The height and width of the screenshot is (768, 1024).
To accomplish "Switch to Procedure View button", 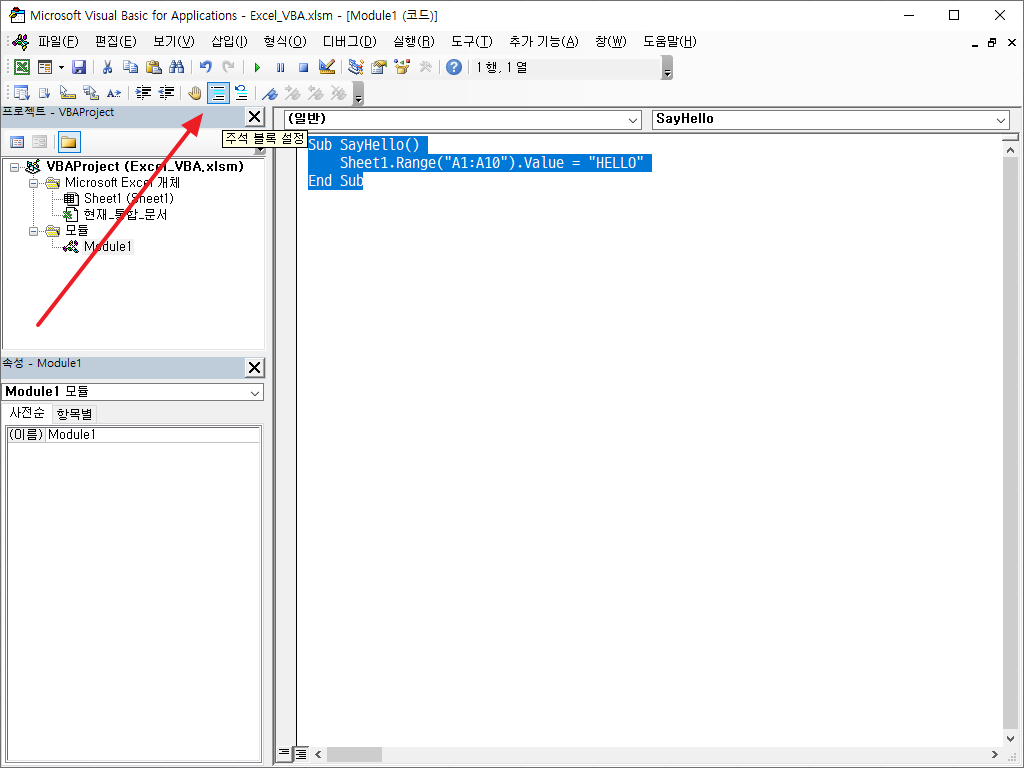I will click(x=284, y=754).
